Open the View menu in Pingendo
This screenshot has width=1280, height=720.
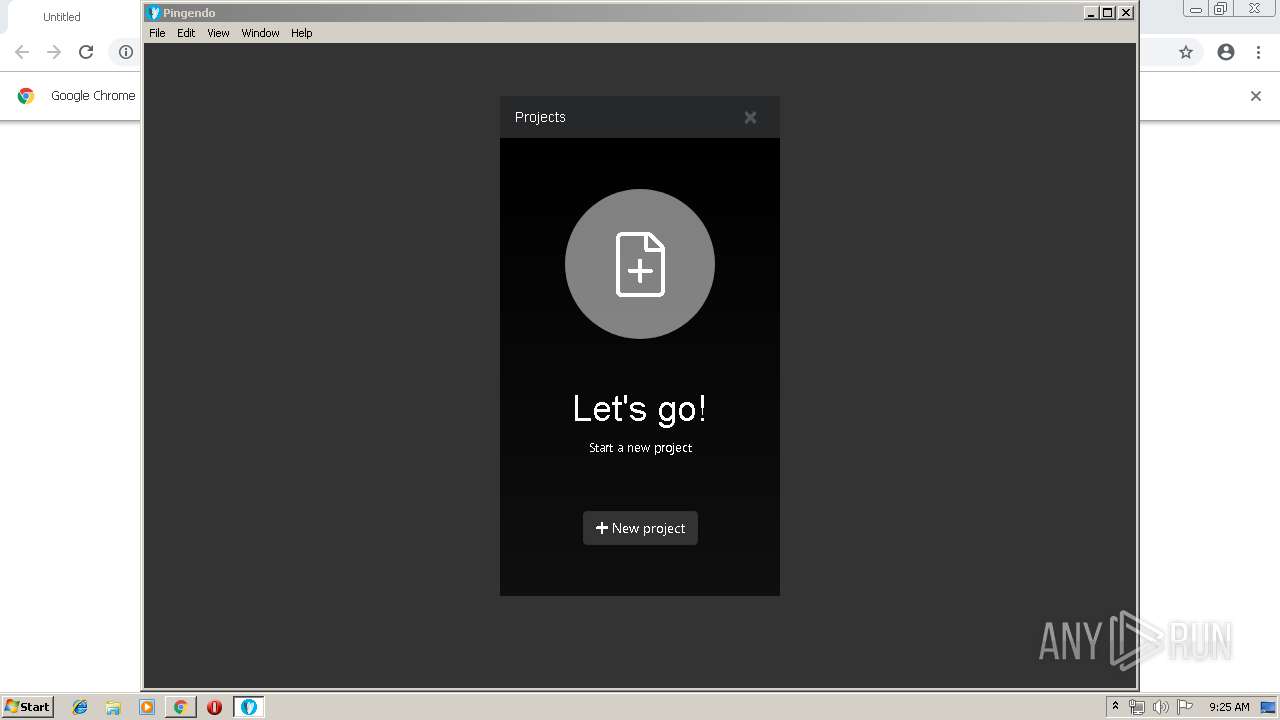click(x=218, y=33)
